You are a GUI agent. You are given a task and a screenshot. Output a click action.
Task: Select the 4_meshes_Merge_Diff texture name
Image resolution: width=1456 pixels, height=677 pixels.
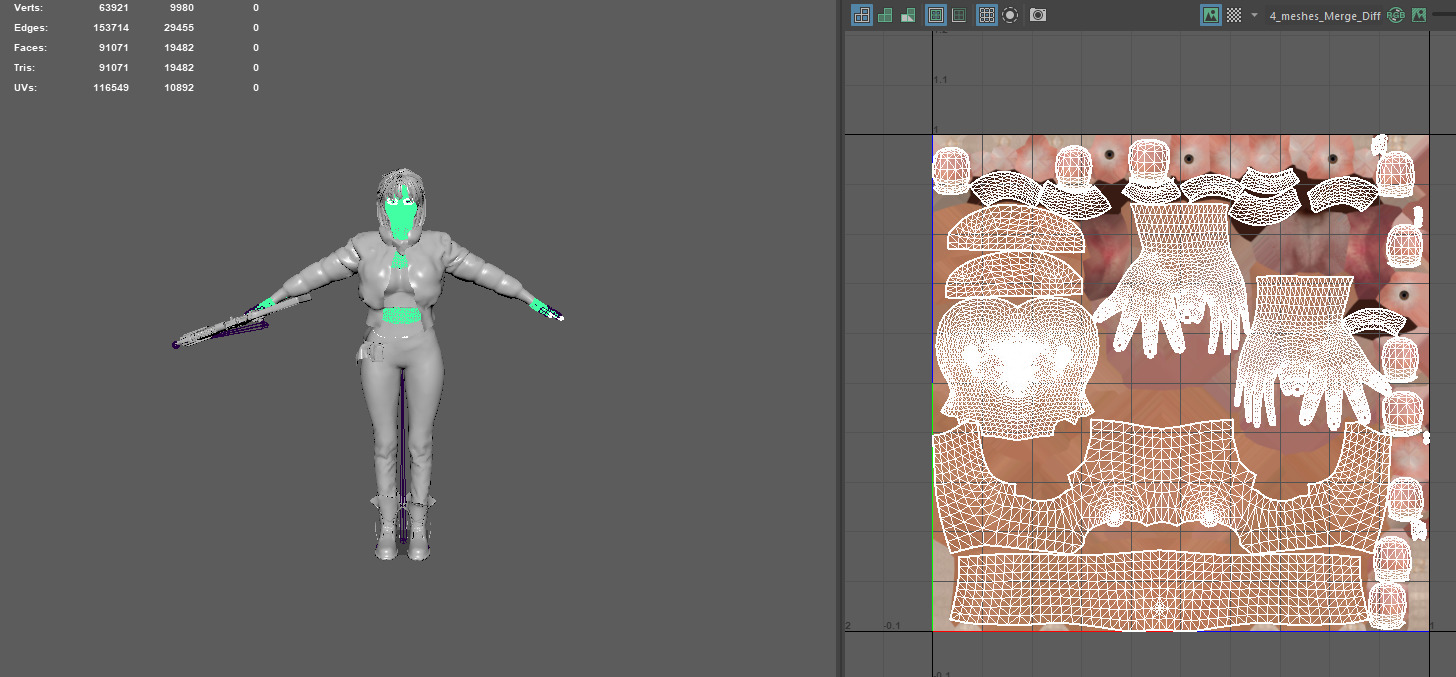pyautogui.click(x=1324, y=16)
